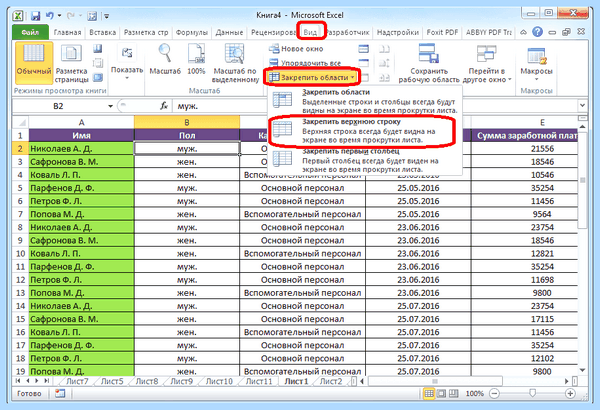The image size is (600, 410).
Task: Choose Закрепить первый столбец option
Action: [x=365, y=160]
